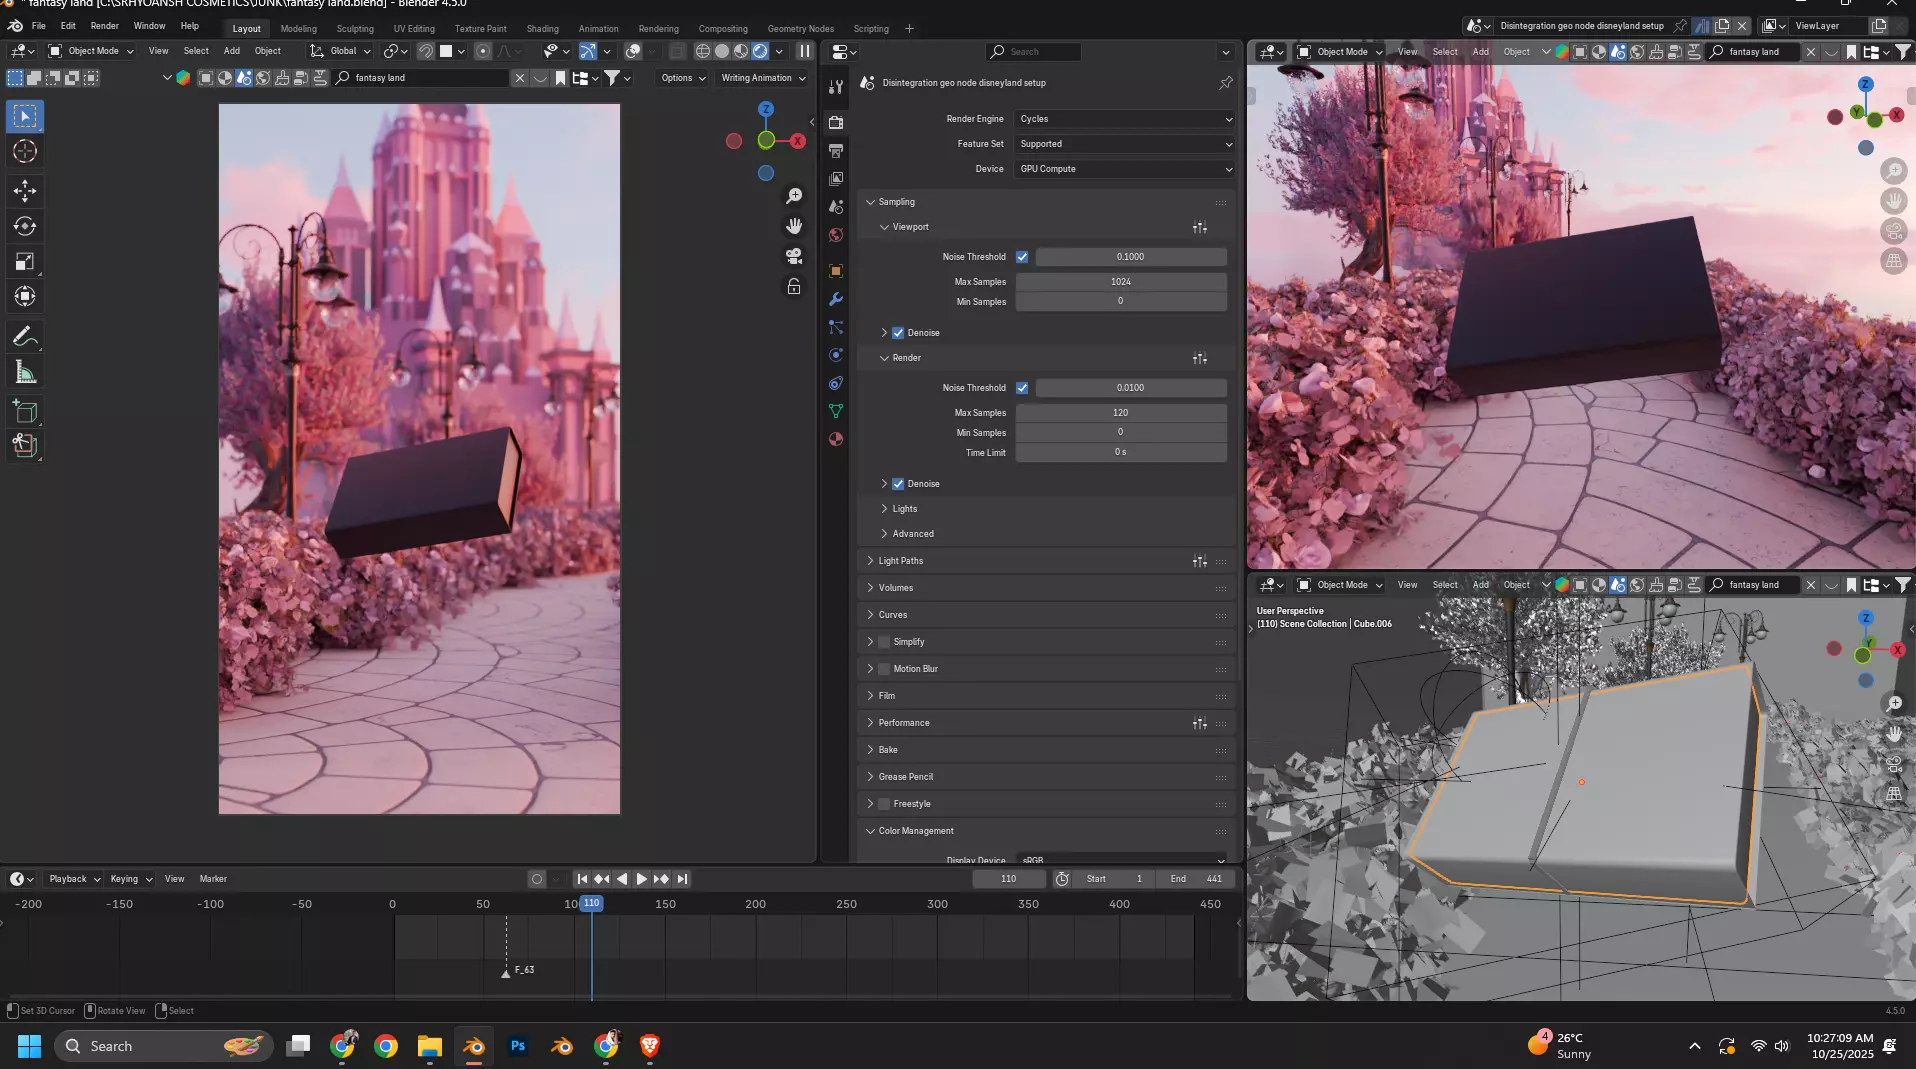Open the Render menu
Viewport: 1916px width, 1069px height.
(104, 26)
